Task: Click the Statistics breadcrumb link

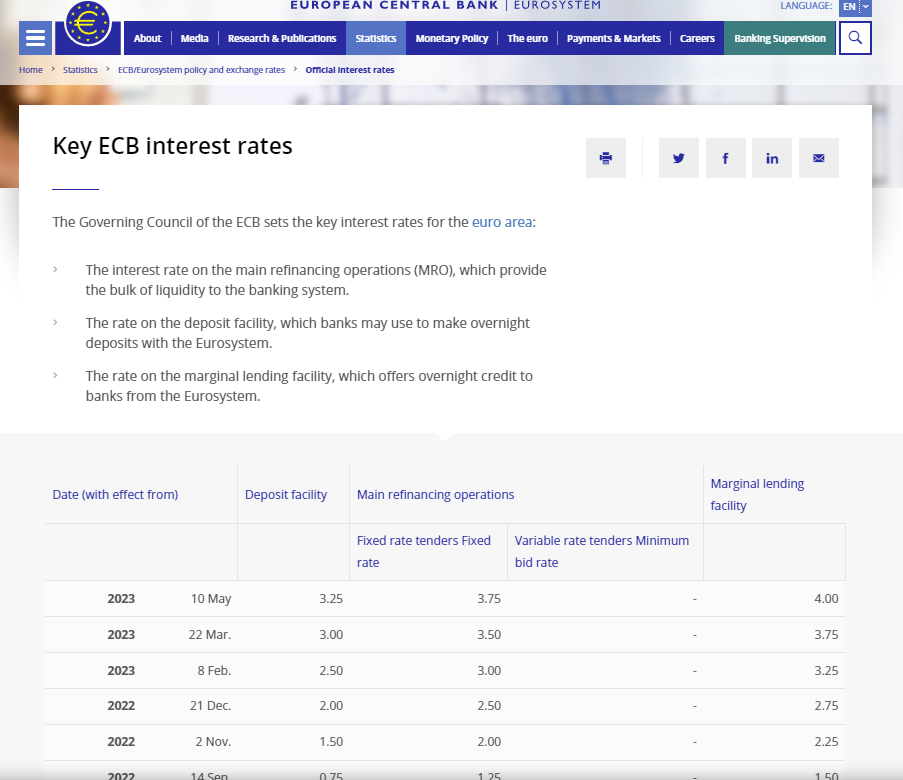Action: point(80,70)
